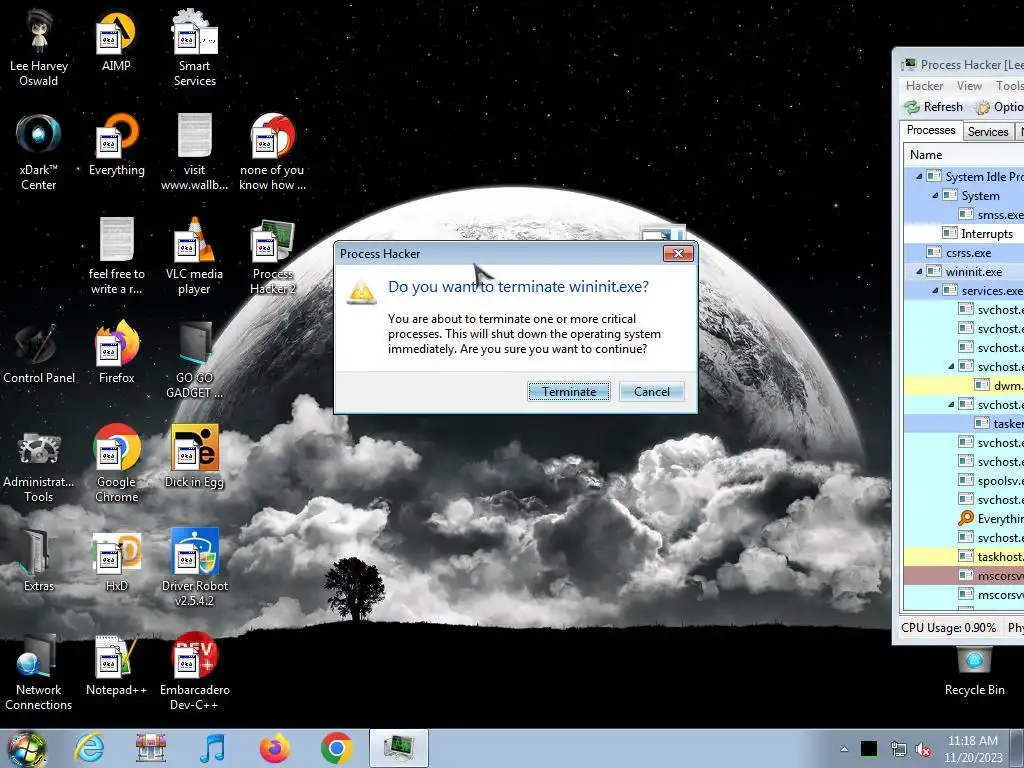Close the Process Hacker confirmation dialog
The image size is (1024, 768).
678,253
